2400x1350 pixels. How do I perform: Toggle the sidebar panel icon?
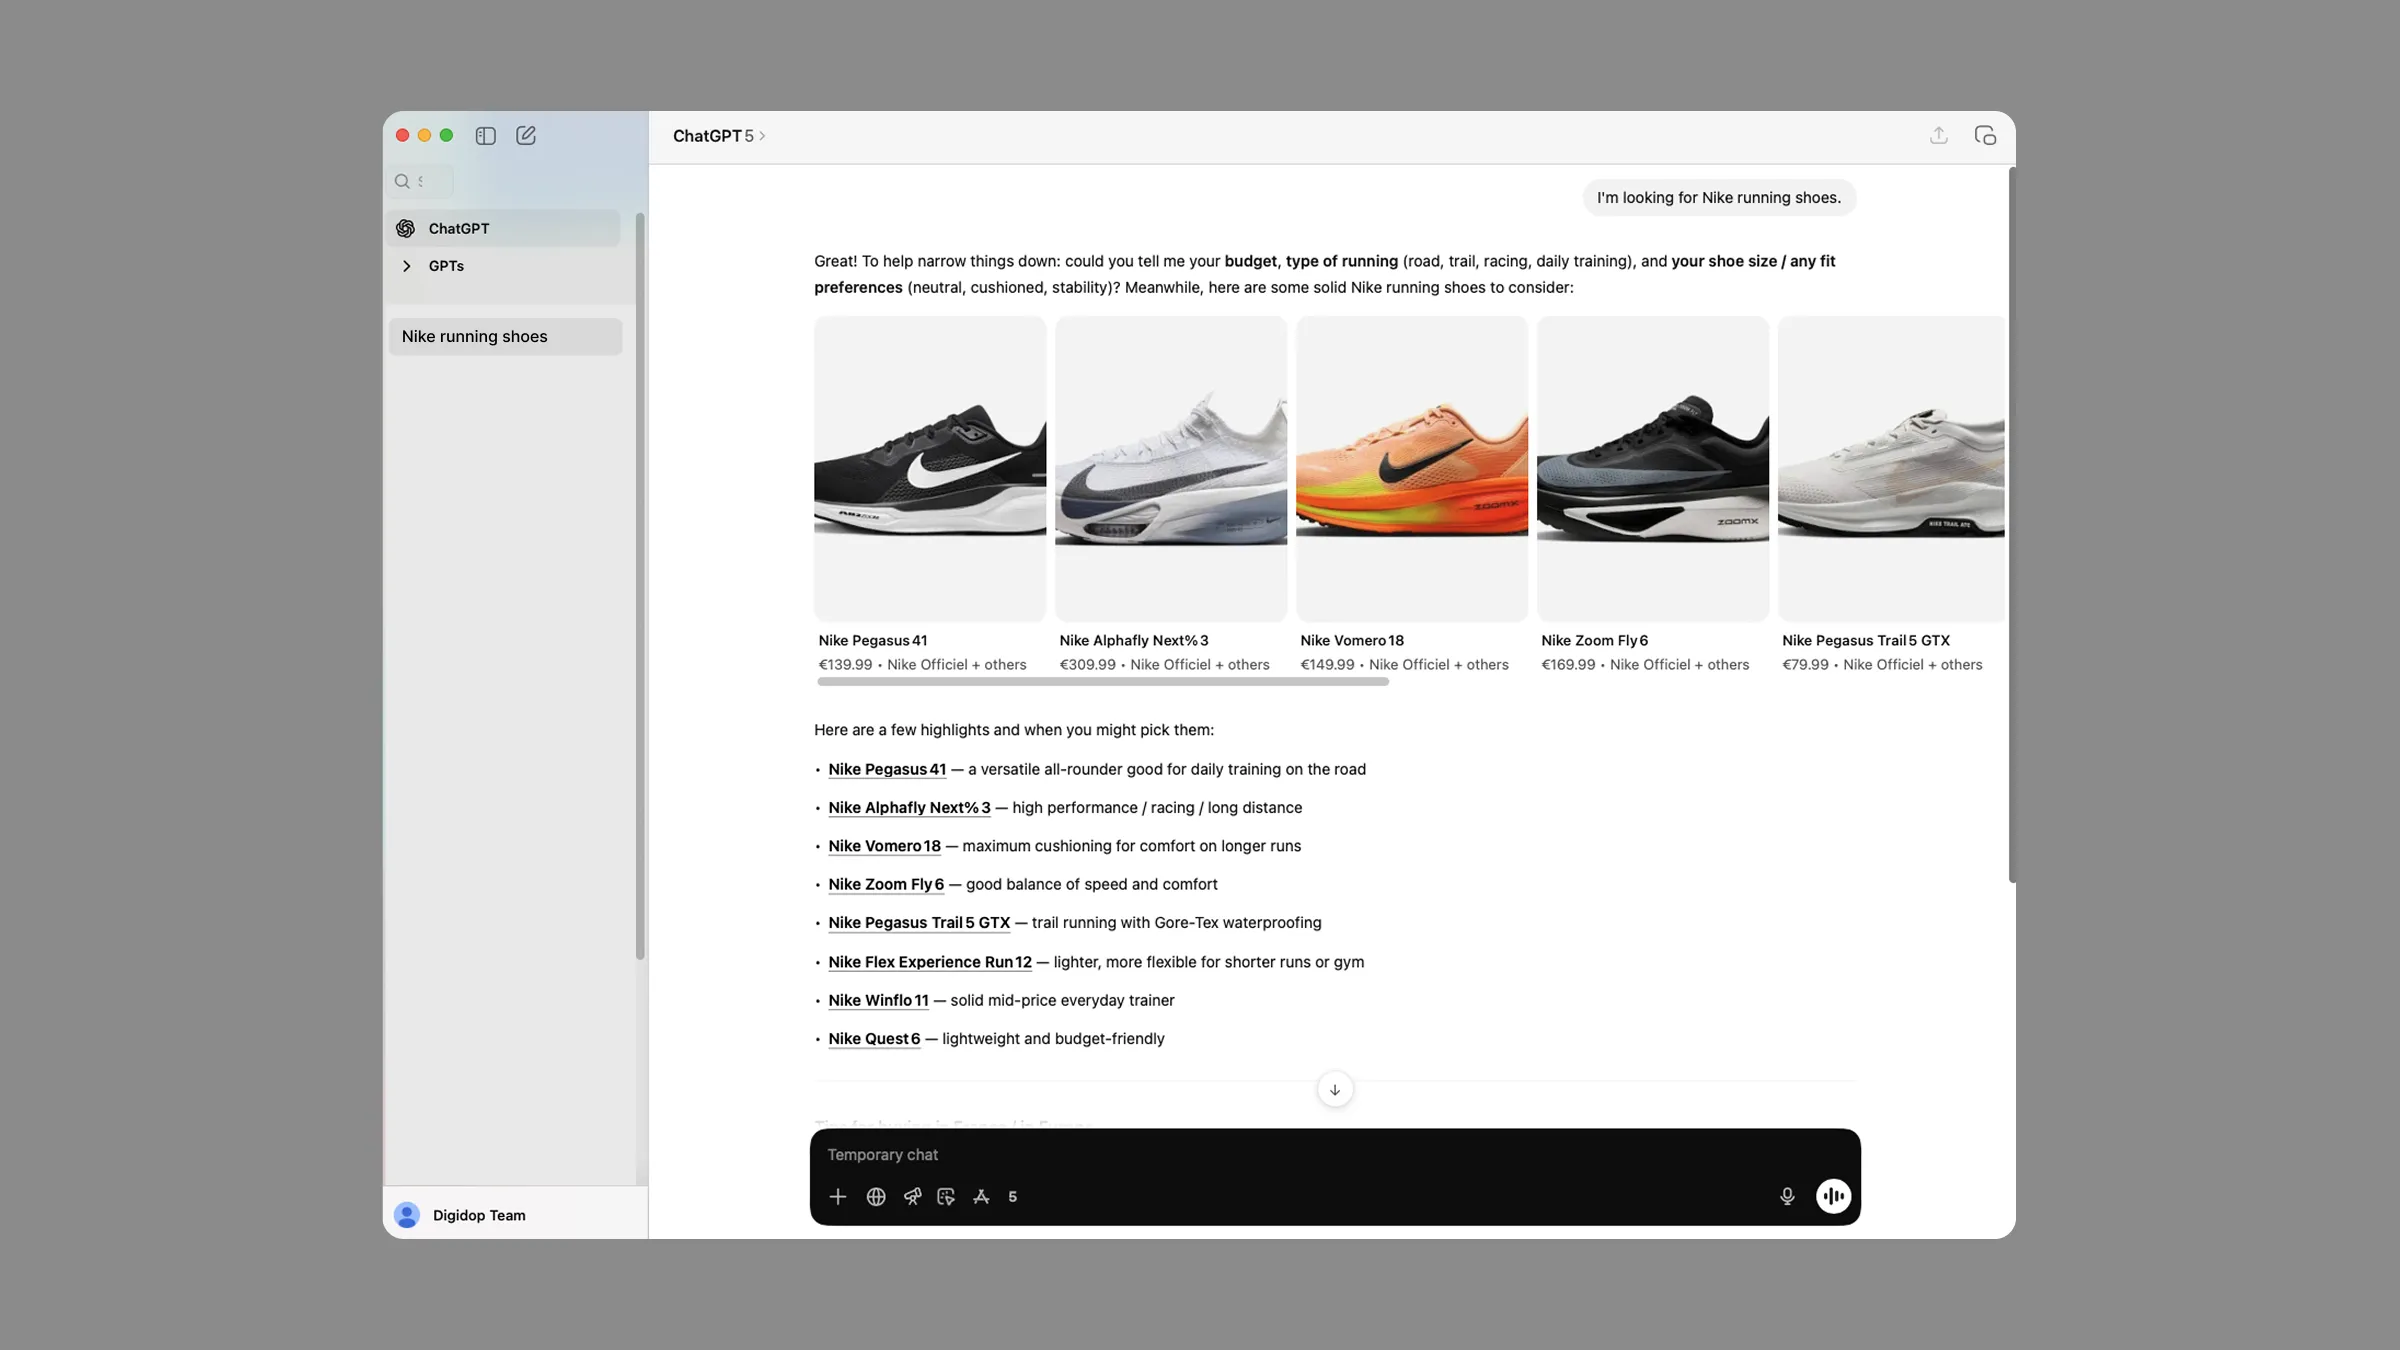coord(486,136)
